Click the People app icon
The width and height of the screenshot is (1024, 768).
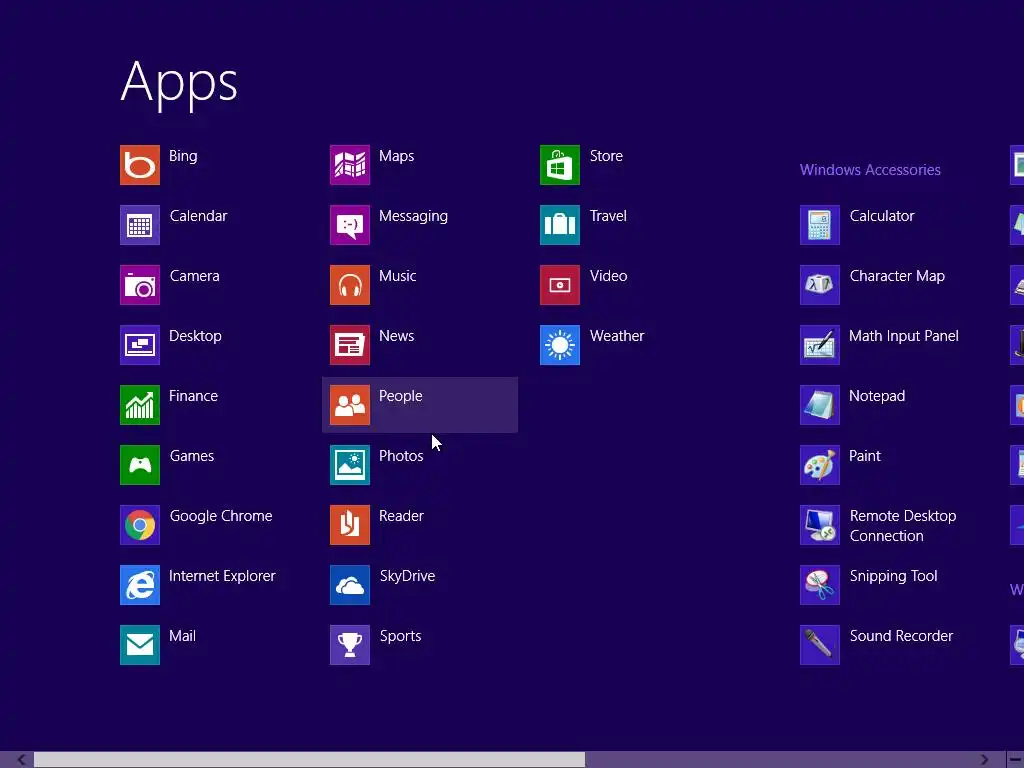[x=350, y=405]
